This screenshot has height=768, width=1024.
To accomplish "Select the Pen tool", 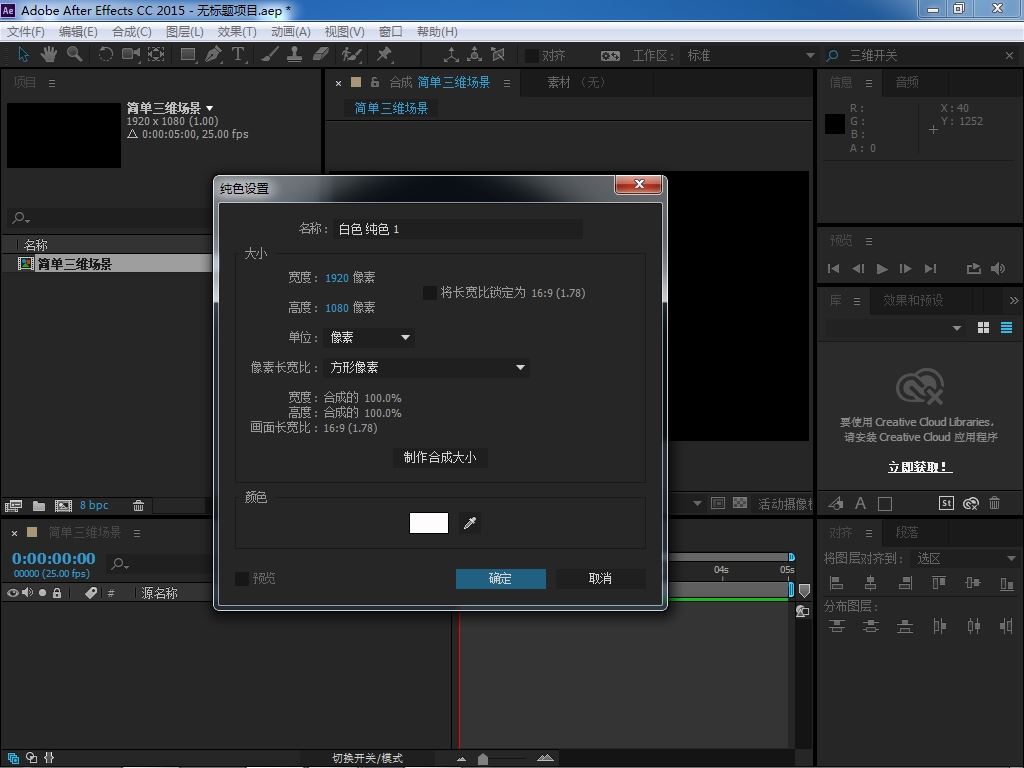I will (x=213, y=54).
